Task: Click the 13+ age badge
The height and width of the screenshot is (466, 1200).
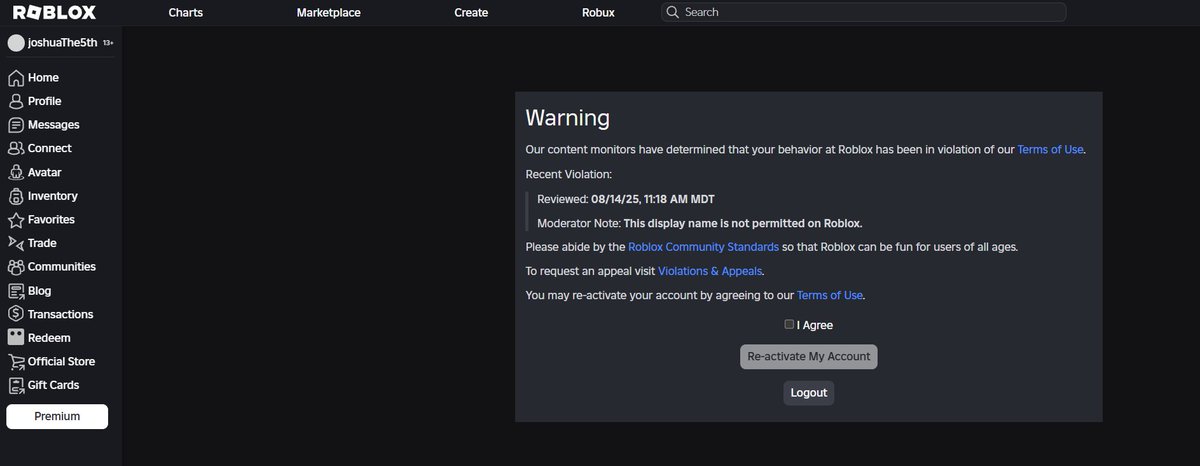Action: (x=108, y=44)
